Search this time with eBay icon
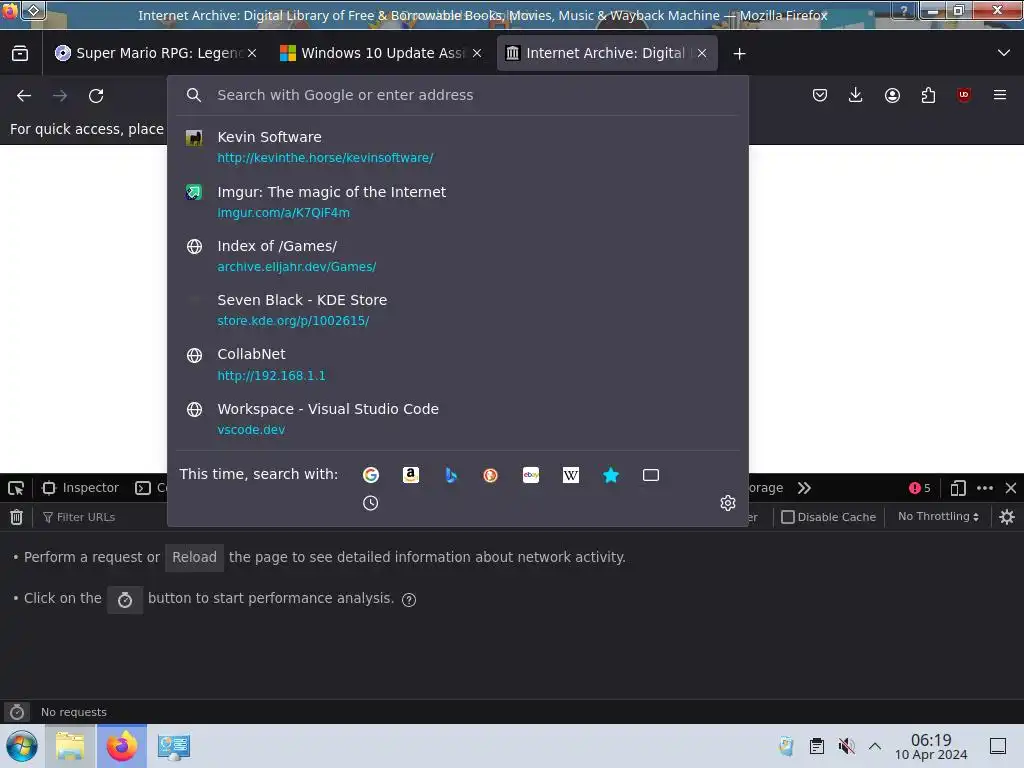The image size is (1024, 768). [x=531, y=475]
